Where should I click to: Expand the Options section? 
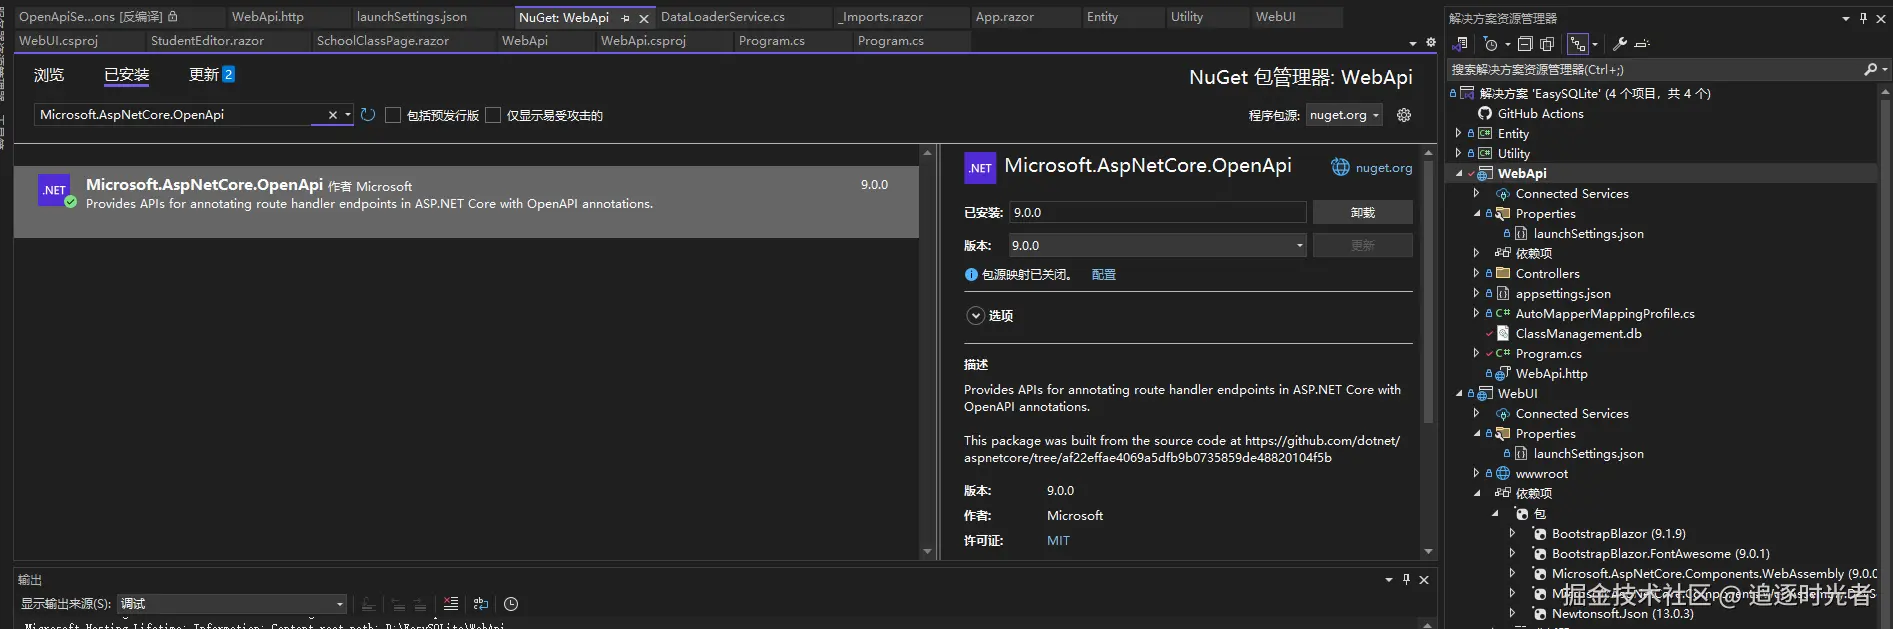pyautogui.click(x=976, y=315)
